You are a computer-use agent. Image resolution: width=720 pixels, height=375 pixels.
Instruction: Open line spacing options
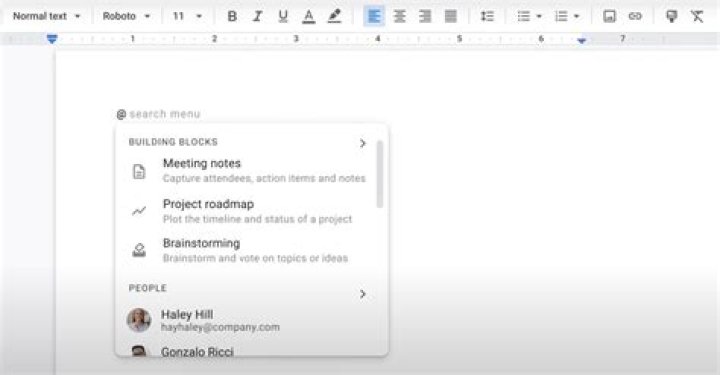click(487, 17)
